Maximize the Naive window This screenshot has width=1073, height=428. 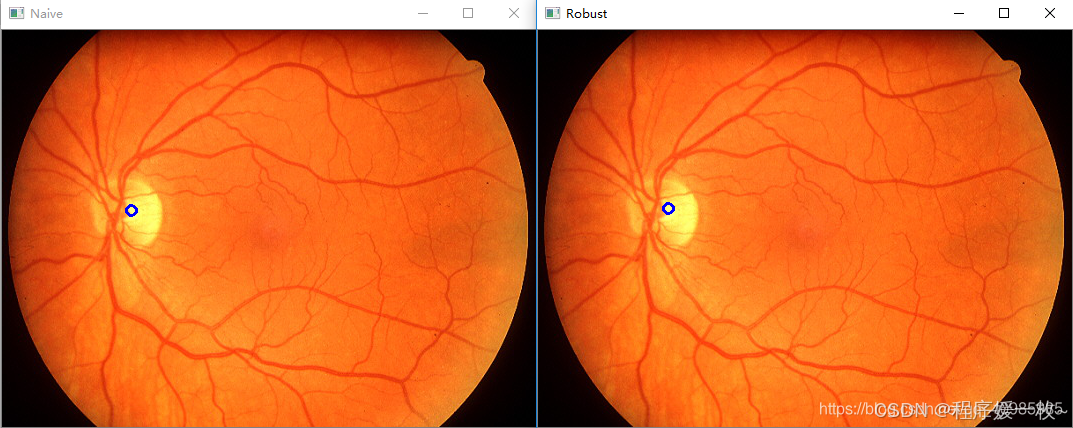pos(468,13)
